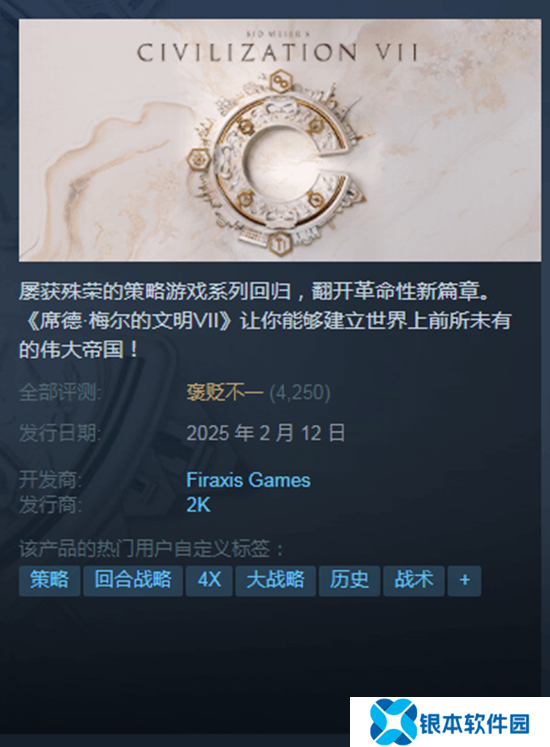
Task: Click the 褒贬不一 review summary
Action: (x=224, y=393)
